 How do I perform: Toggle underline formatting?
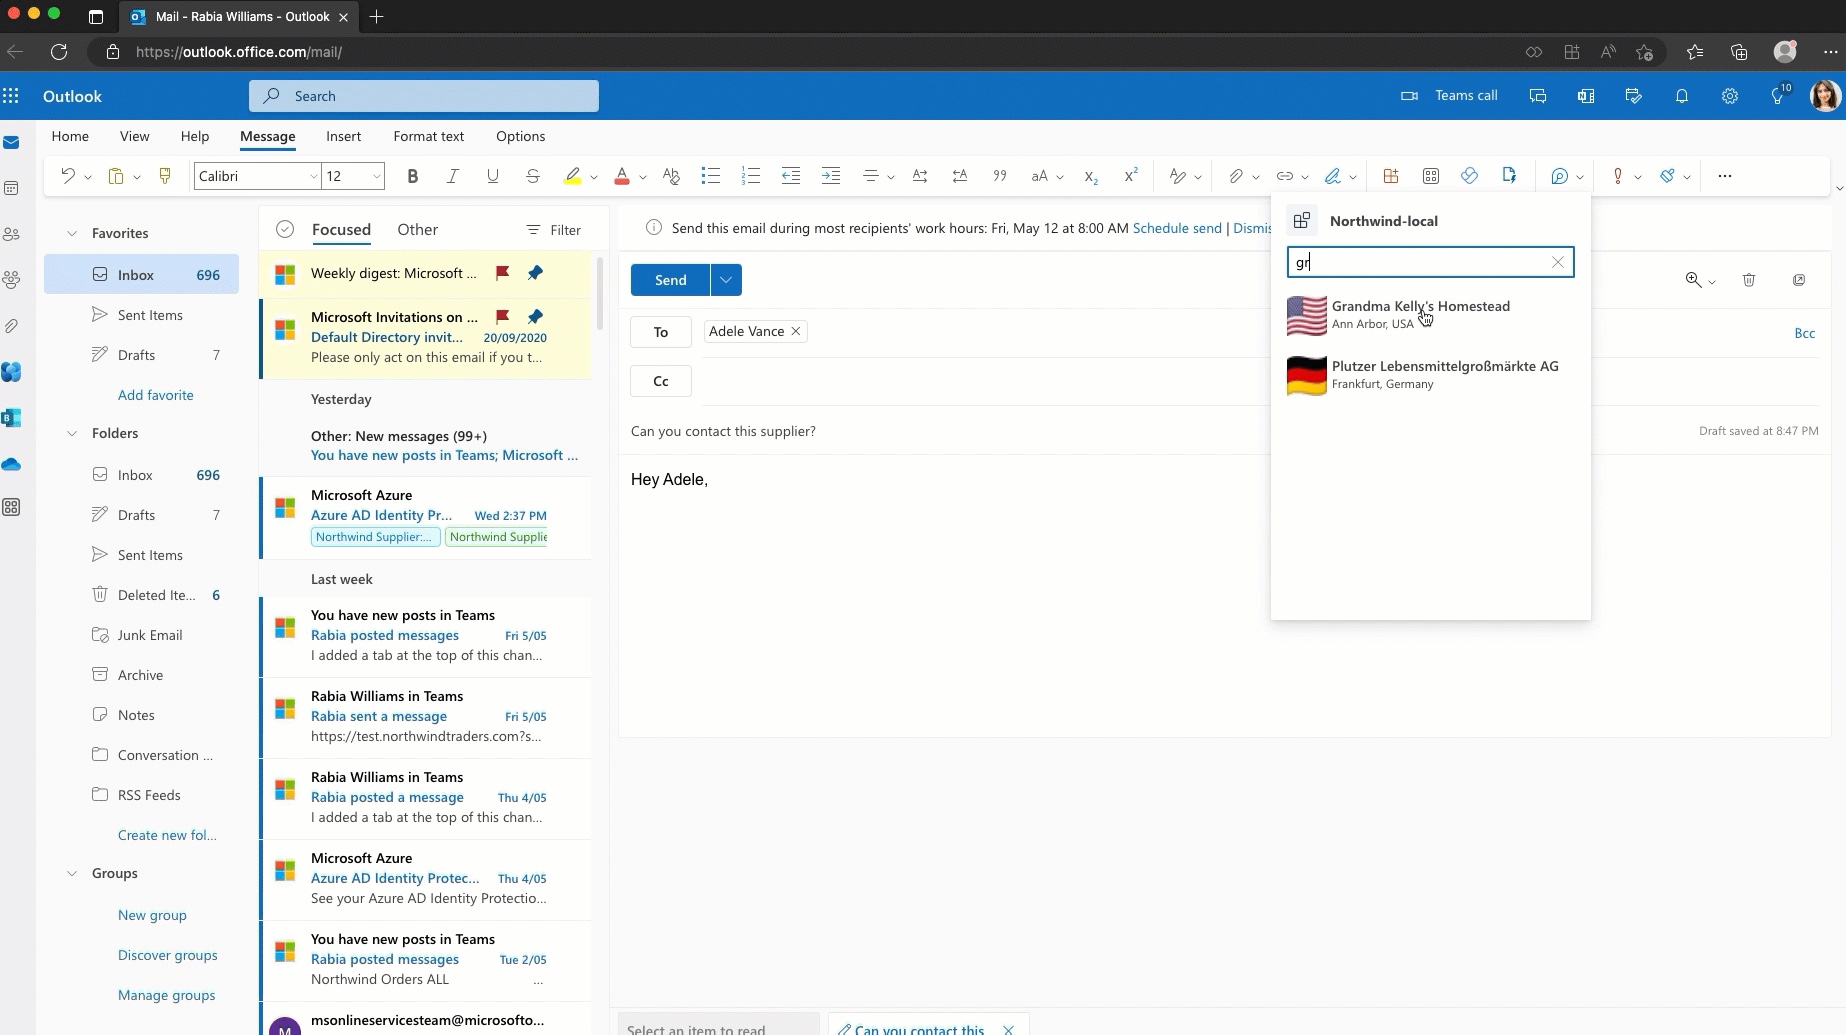tap(492, 176)
